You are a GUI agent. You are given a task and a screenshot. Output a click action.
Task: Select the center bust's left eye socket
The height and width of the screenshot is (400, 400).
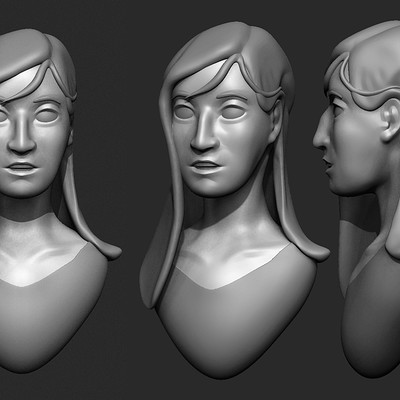182,112
